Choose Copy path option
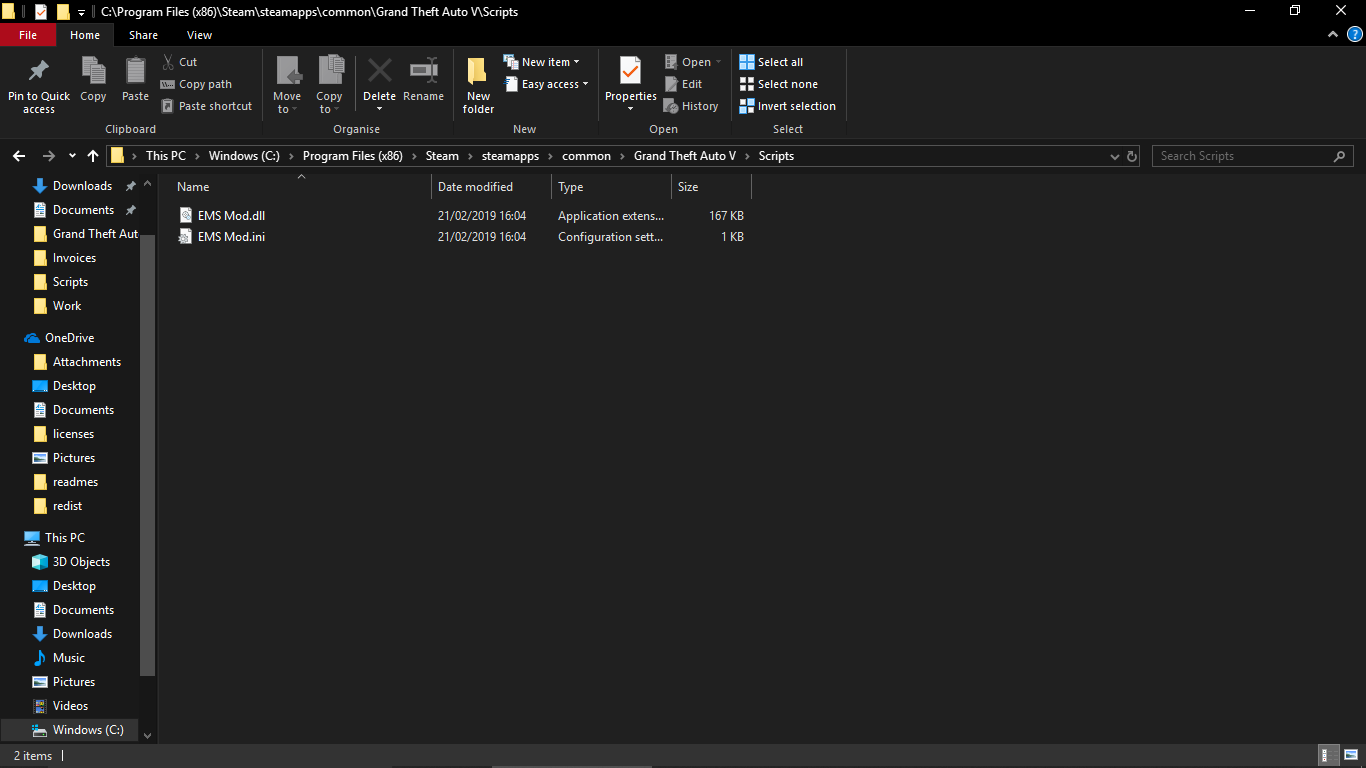Image resolution: width=1366 pixels, height=768 pixels. point(197,84)
